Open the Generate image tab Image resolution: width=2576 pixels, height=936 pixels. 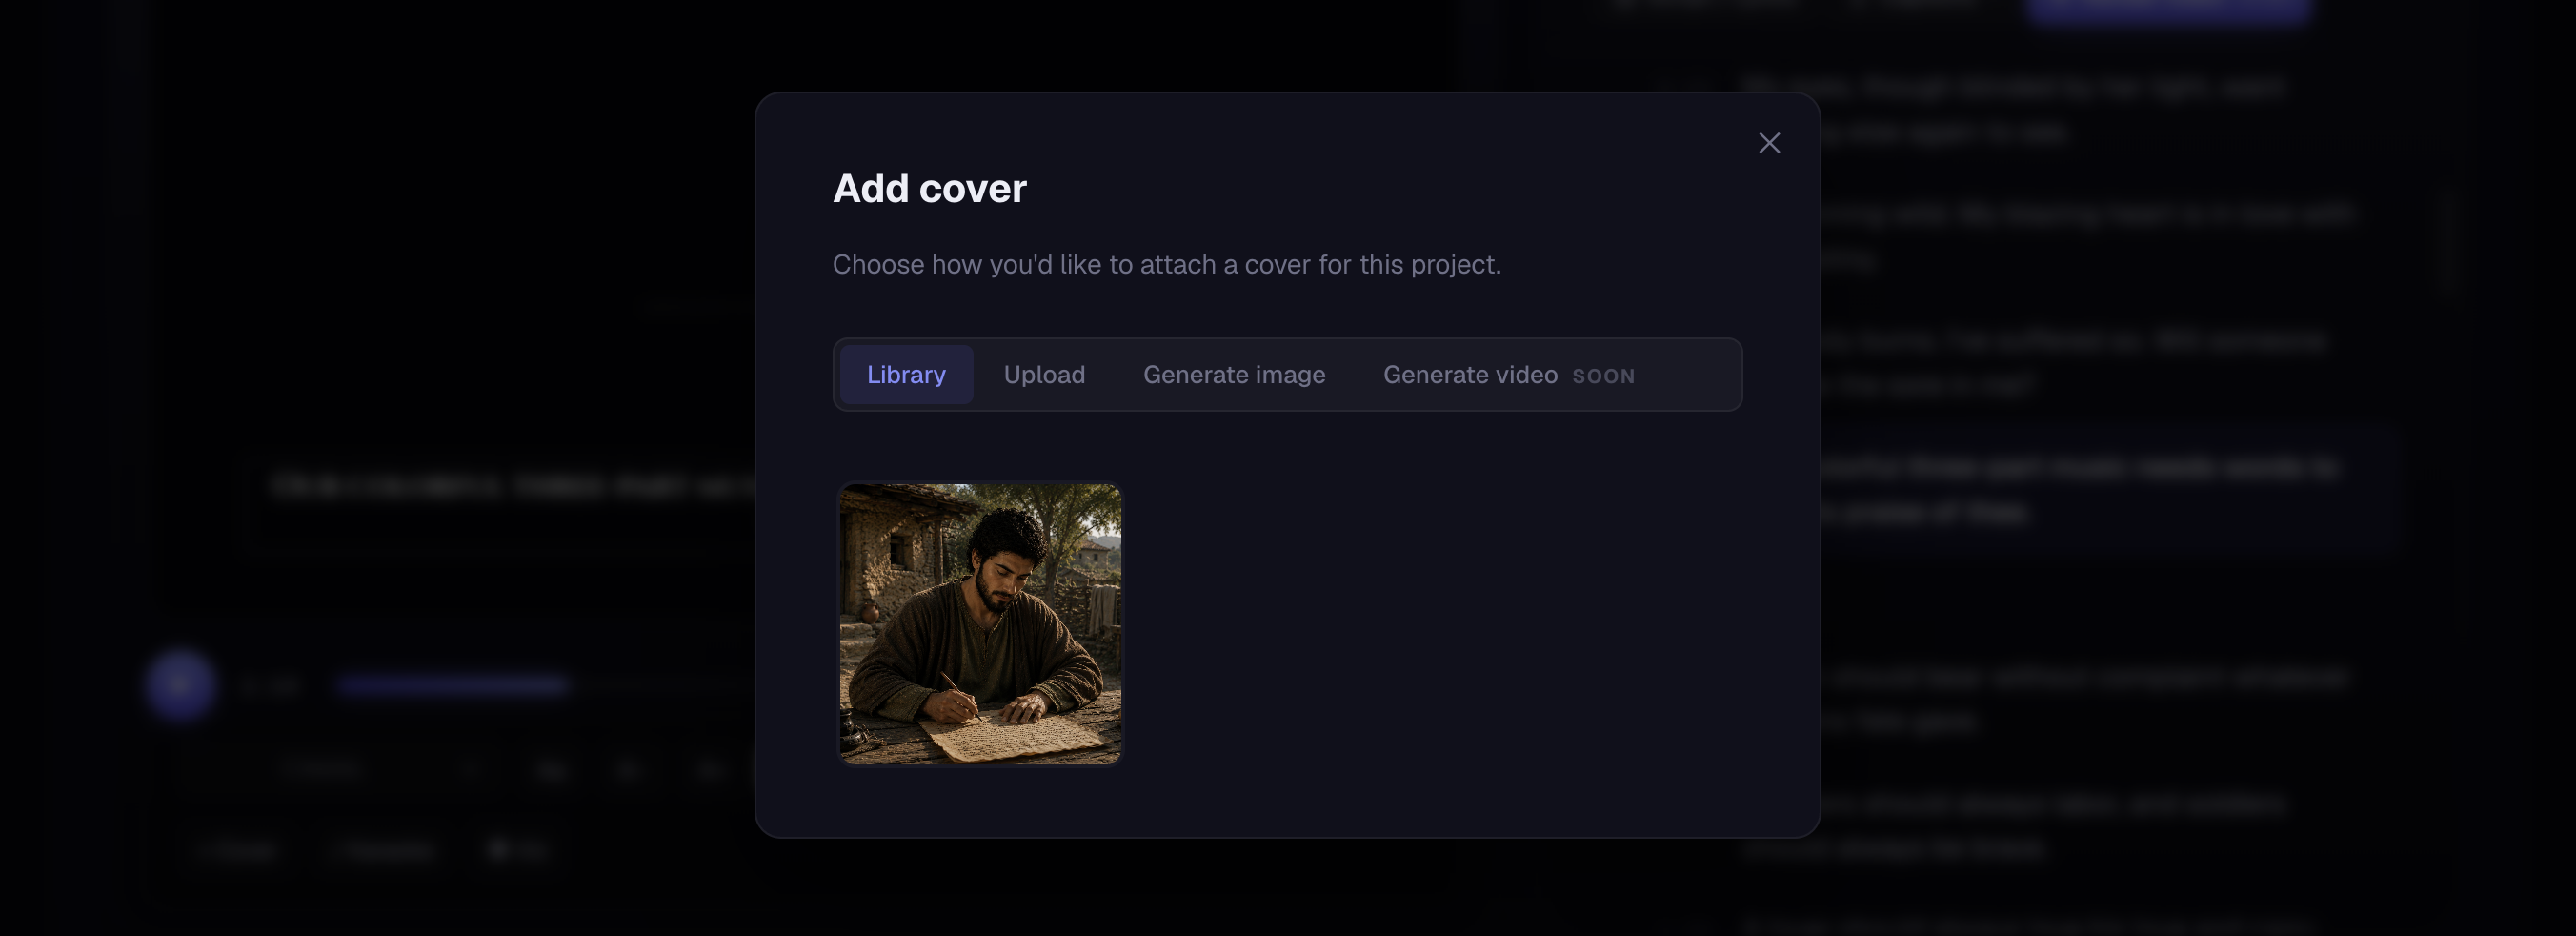pyautogui.click(x=1234, y=375)
